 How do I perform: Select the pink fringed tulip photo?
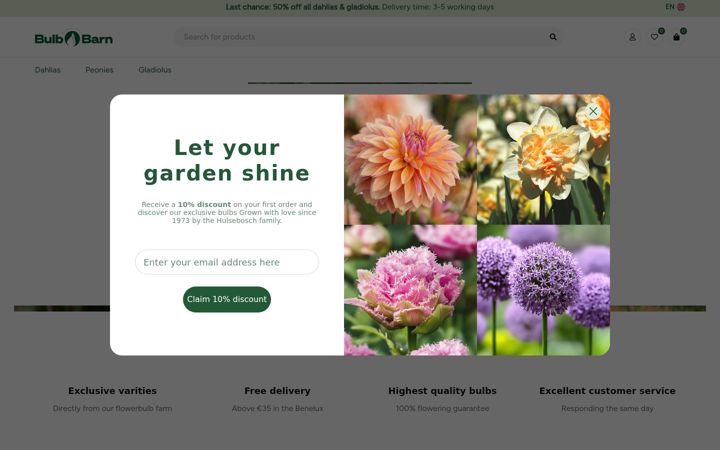click(x=411, y=290)
